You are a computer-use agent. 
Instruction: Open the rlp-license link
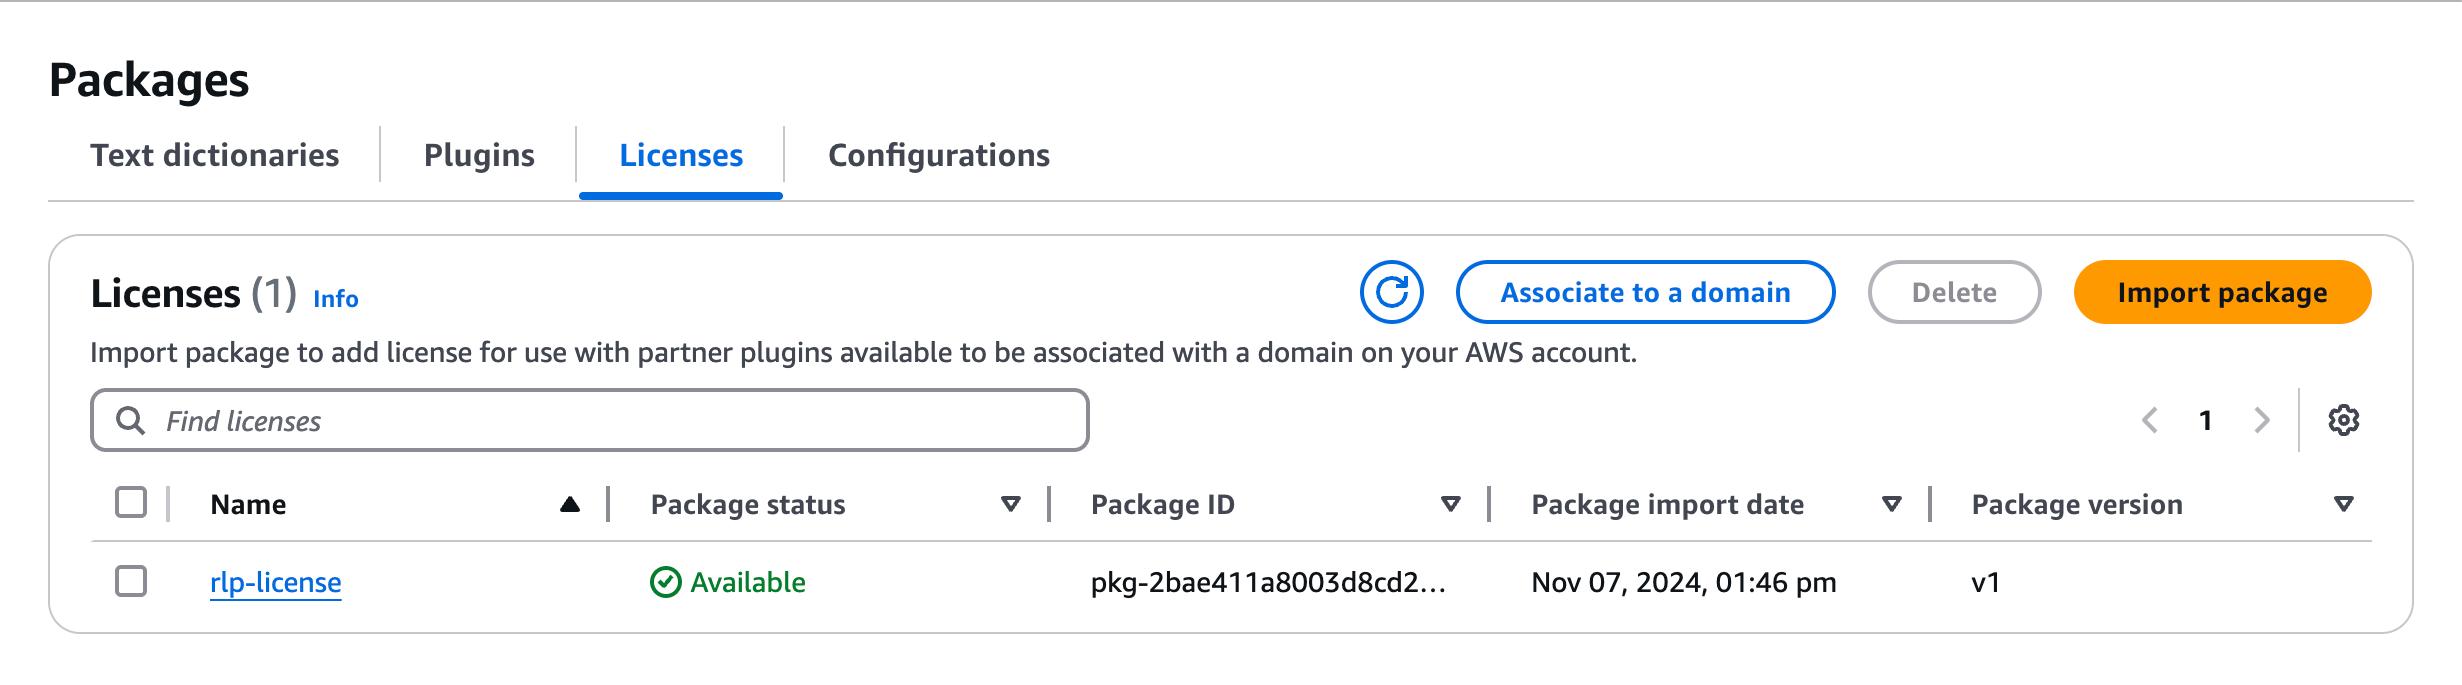pyautogui.click(x=276, y=582)
